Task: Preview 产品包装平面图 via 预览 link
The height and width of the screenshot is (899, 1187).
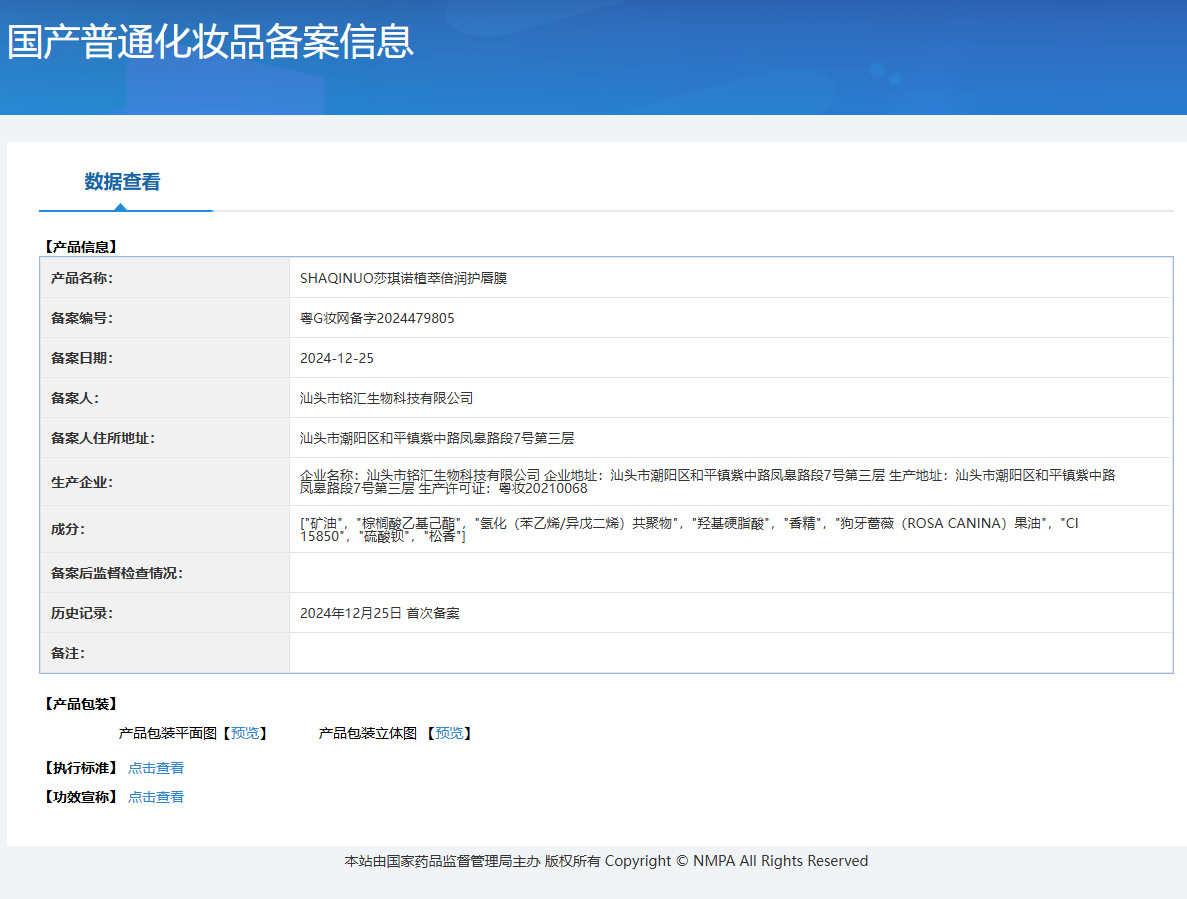Action: (245, 733)
